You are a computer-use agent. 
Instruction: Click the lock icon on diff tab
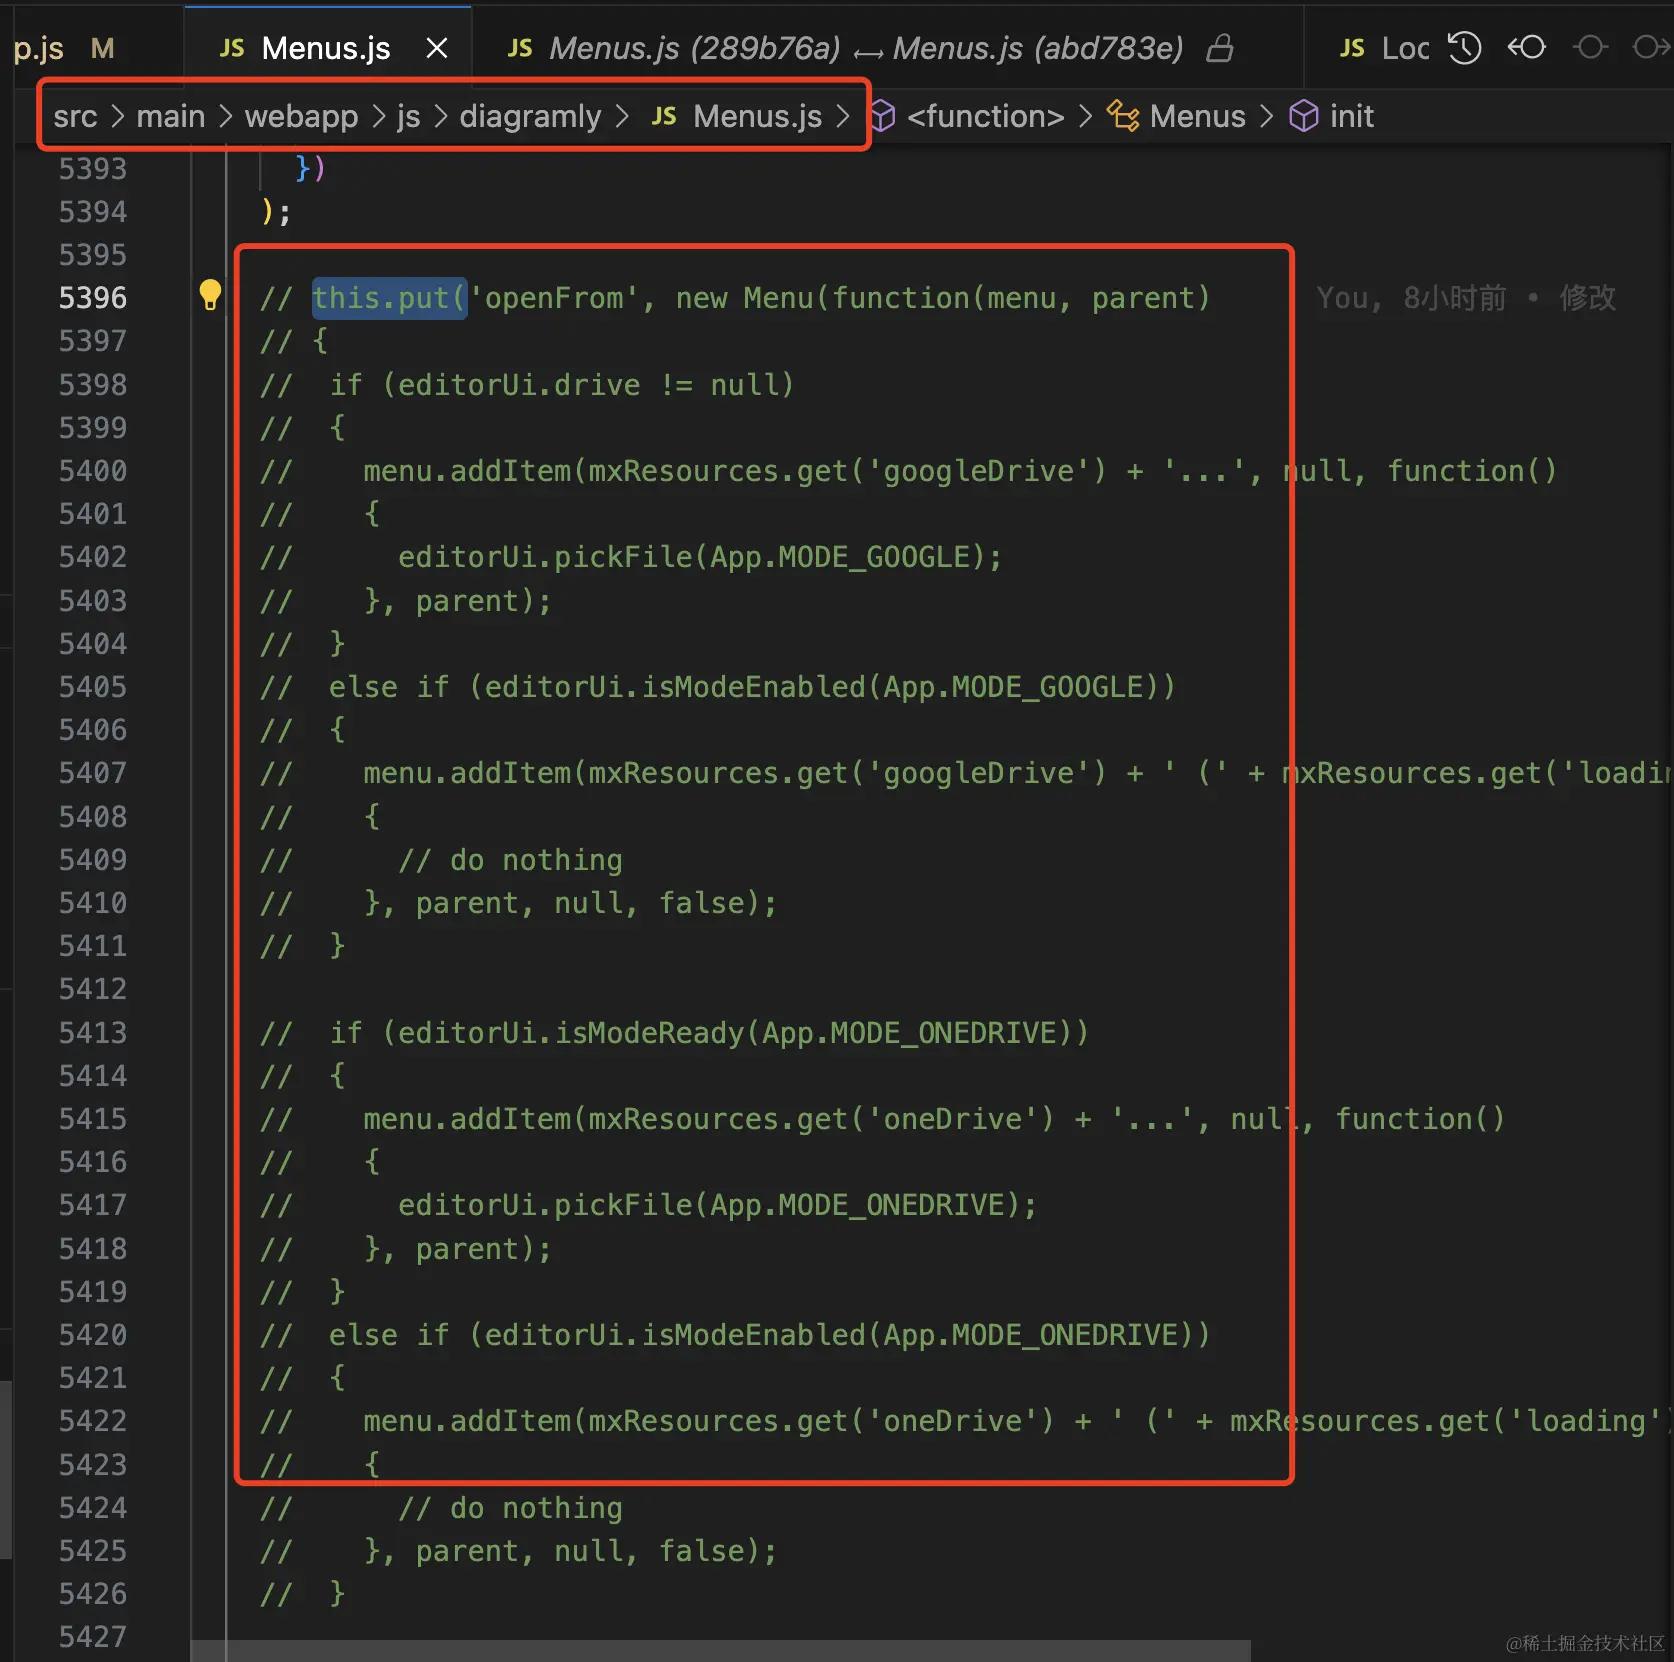coord(1220,48)
